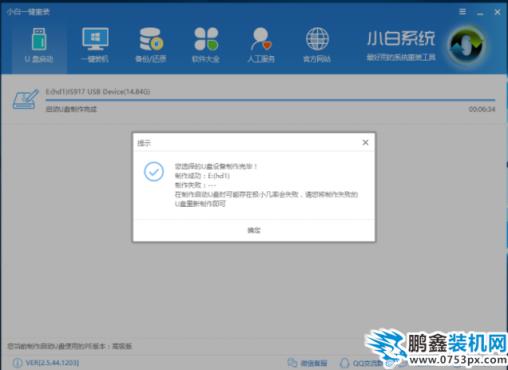The image size is (508, 370).
Task: Click the PE版本 高级版 notice text
Action: point(70,346)
